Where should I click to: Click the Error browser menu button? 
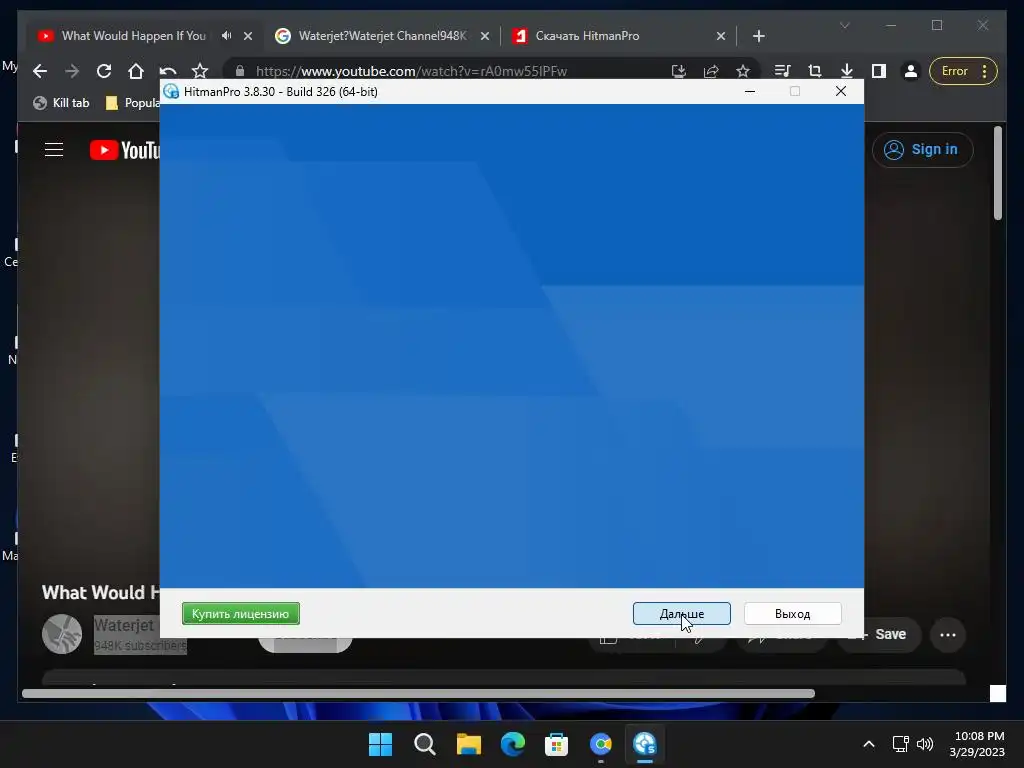[963, 71]
